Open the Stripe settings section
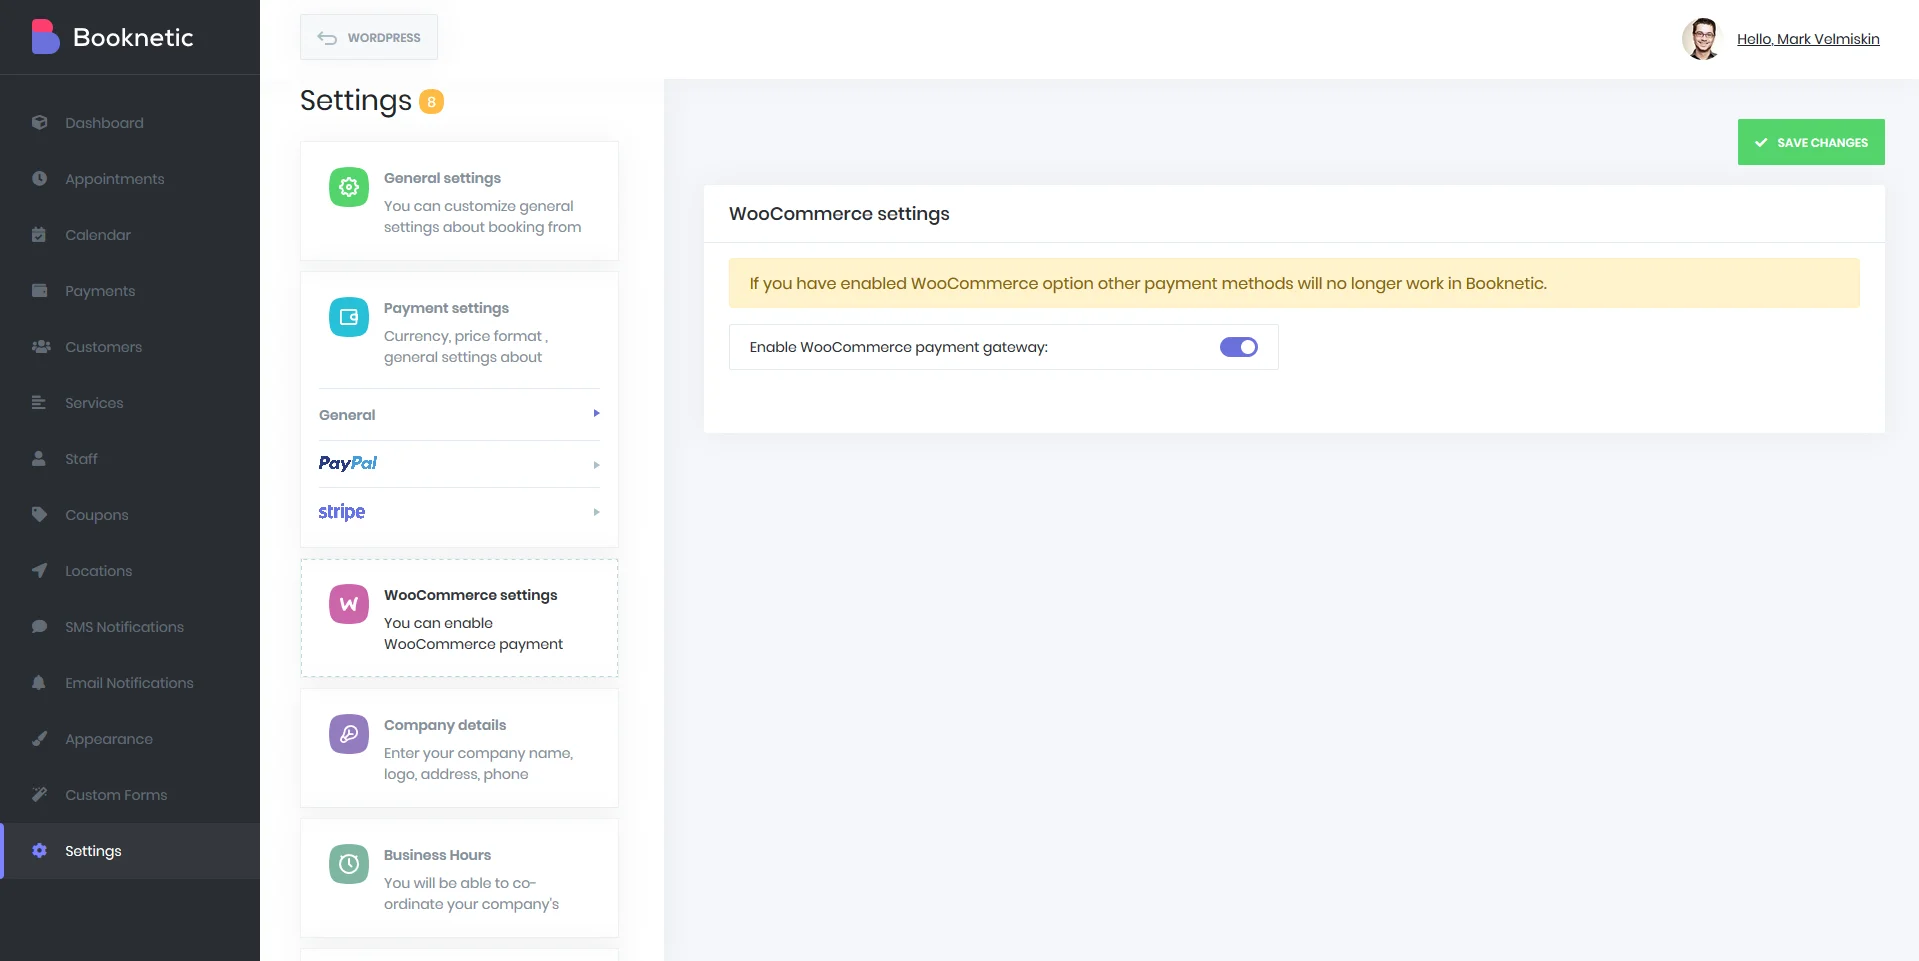The image size is (1919, 961). point(458,511)
